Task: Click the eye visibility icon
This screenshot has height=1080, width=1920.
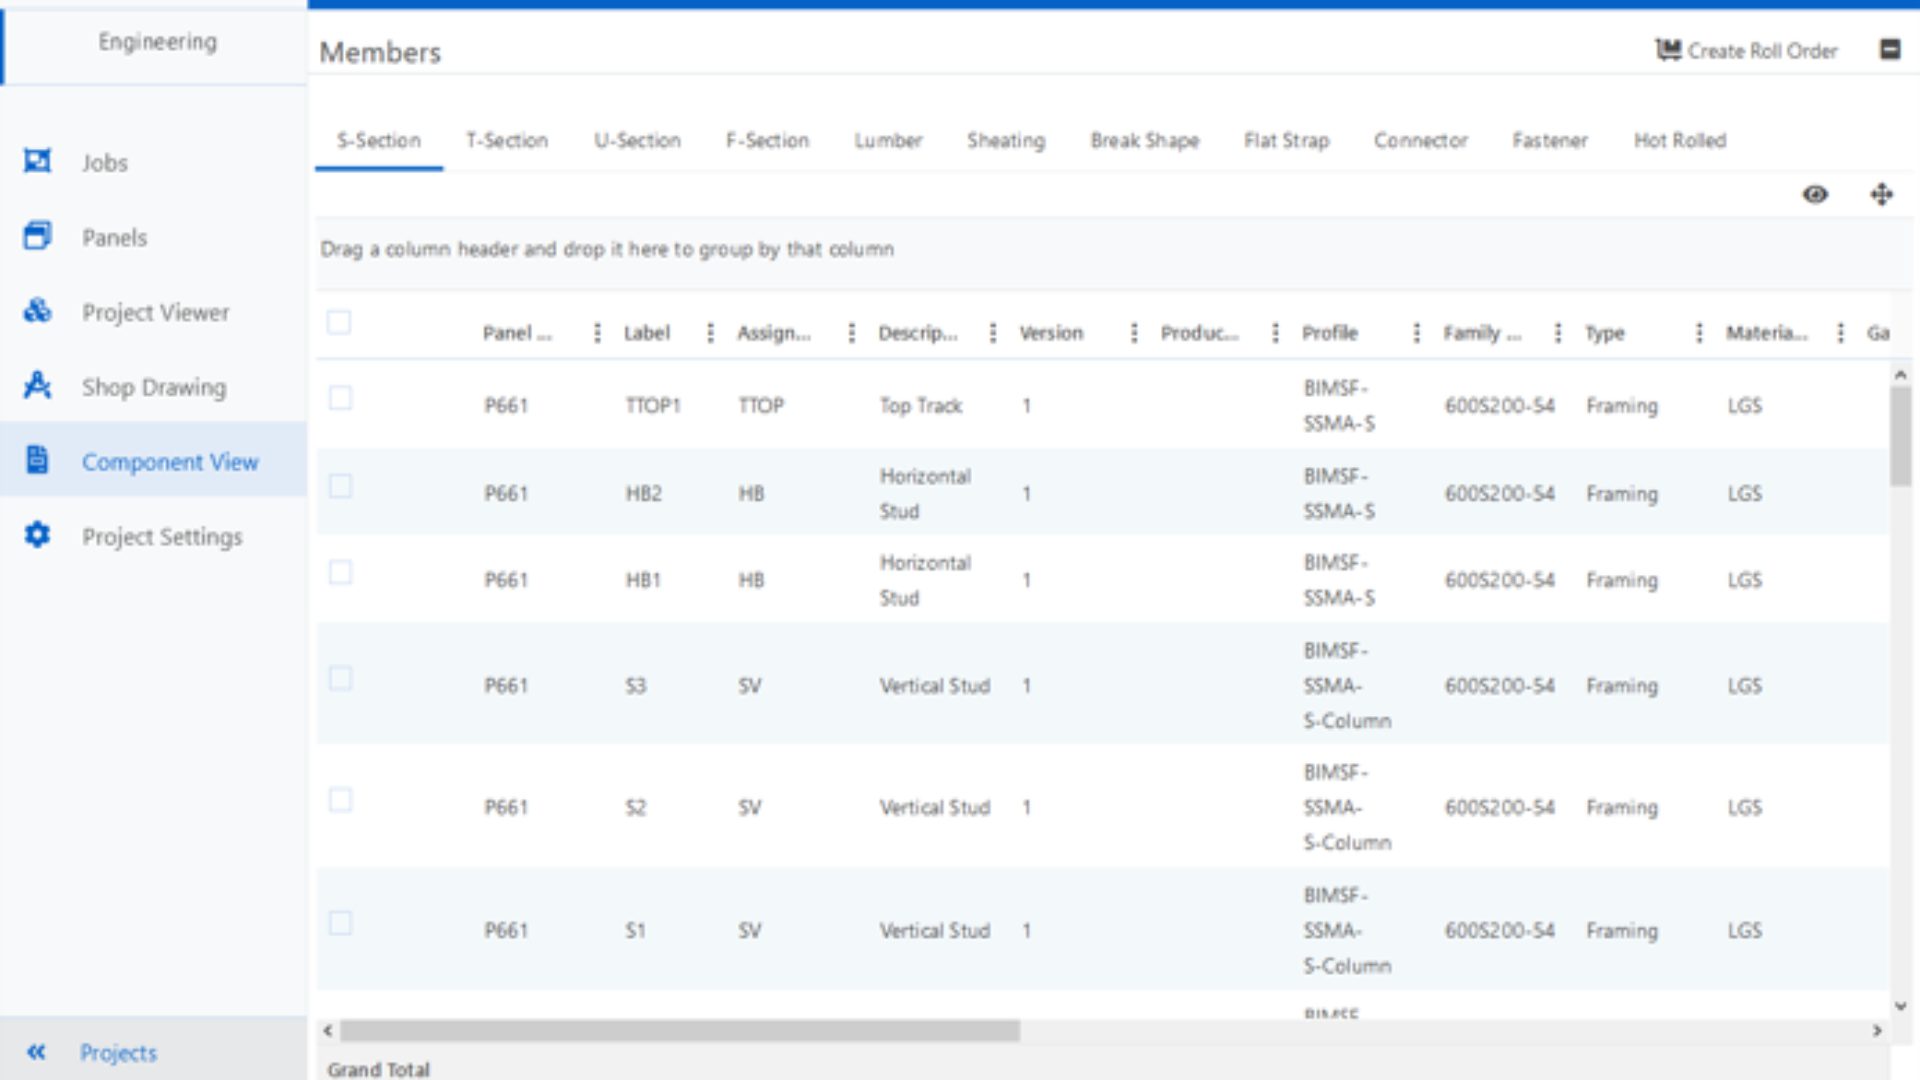Action: click(x=1816, y=194)
